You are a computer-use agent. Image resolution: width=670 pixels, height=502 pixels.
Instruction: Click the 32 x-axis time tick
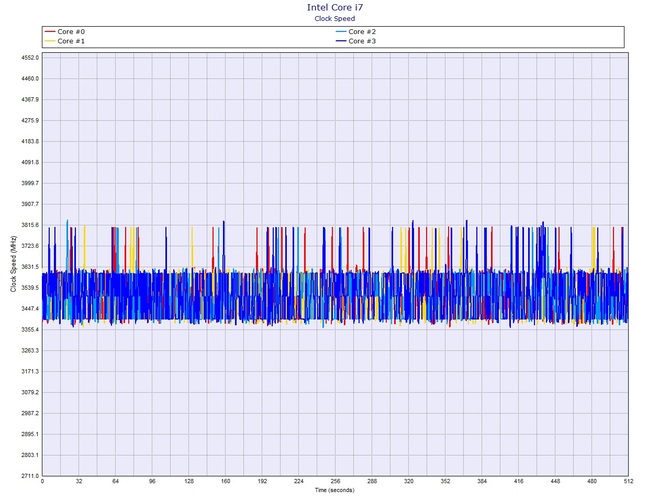[79, 481]
